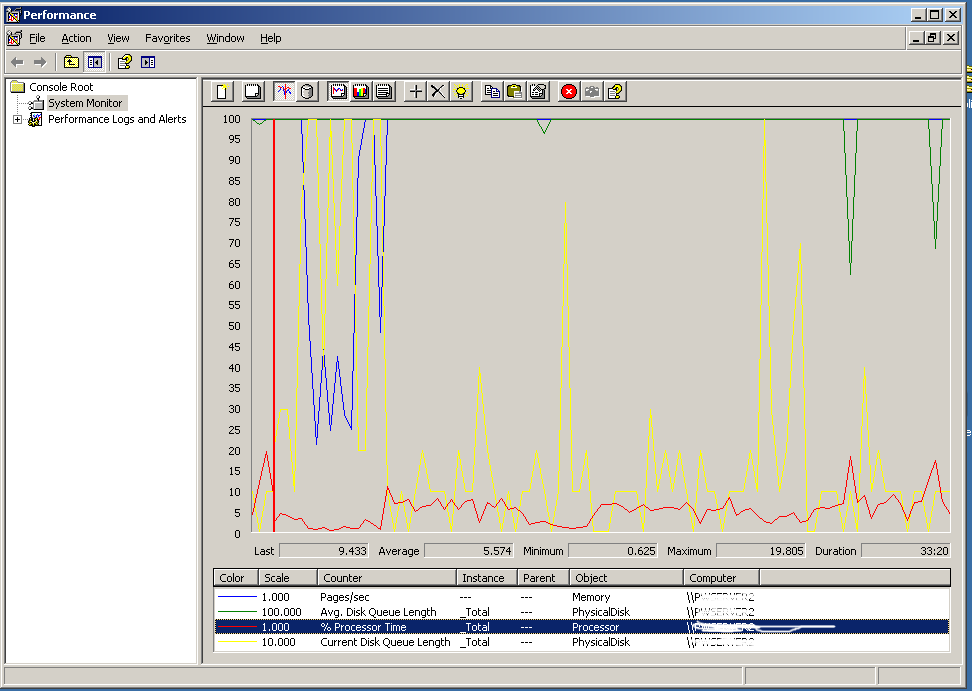The height and width of the screenshot is (691, 972).
Task: Add a counter with the plus icon
Action: point(416,91)
